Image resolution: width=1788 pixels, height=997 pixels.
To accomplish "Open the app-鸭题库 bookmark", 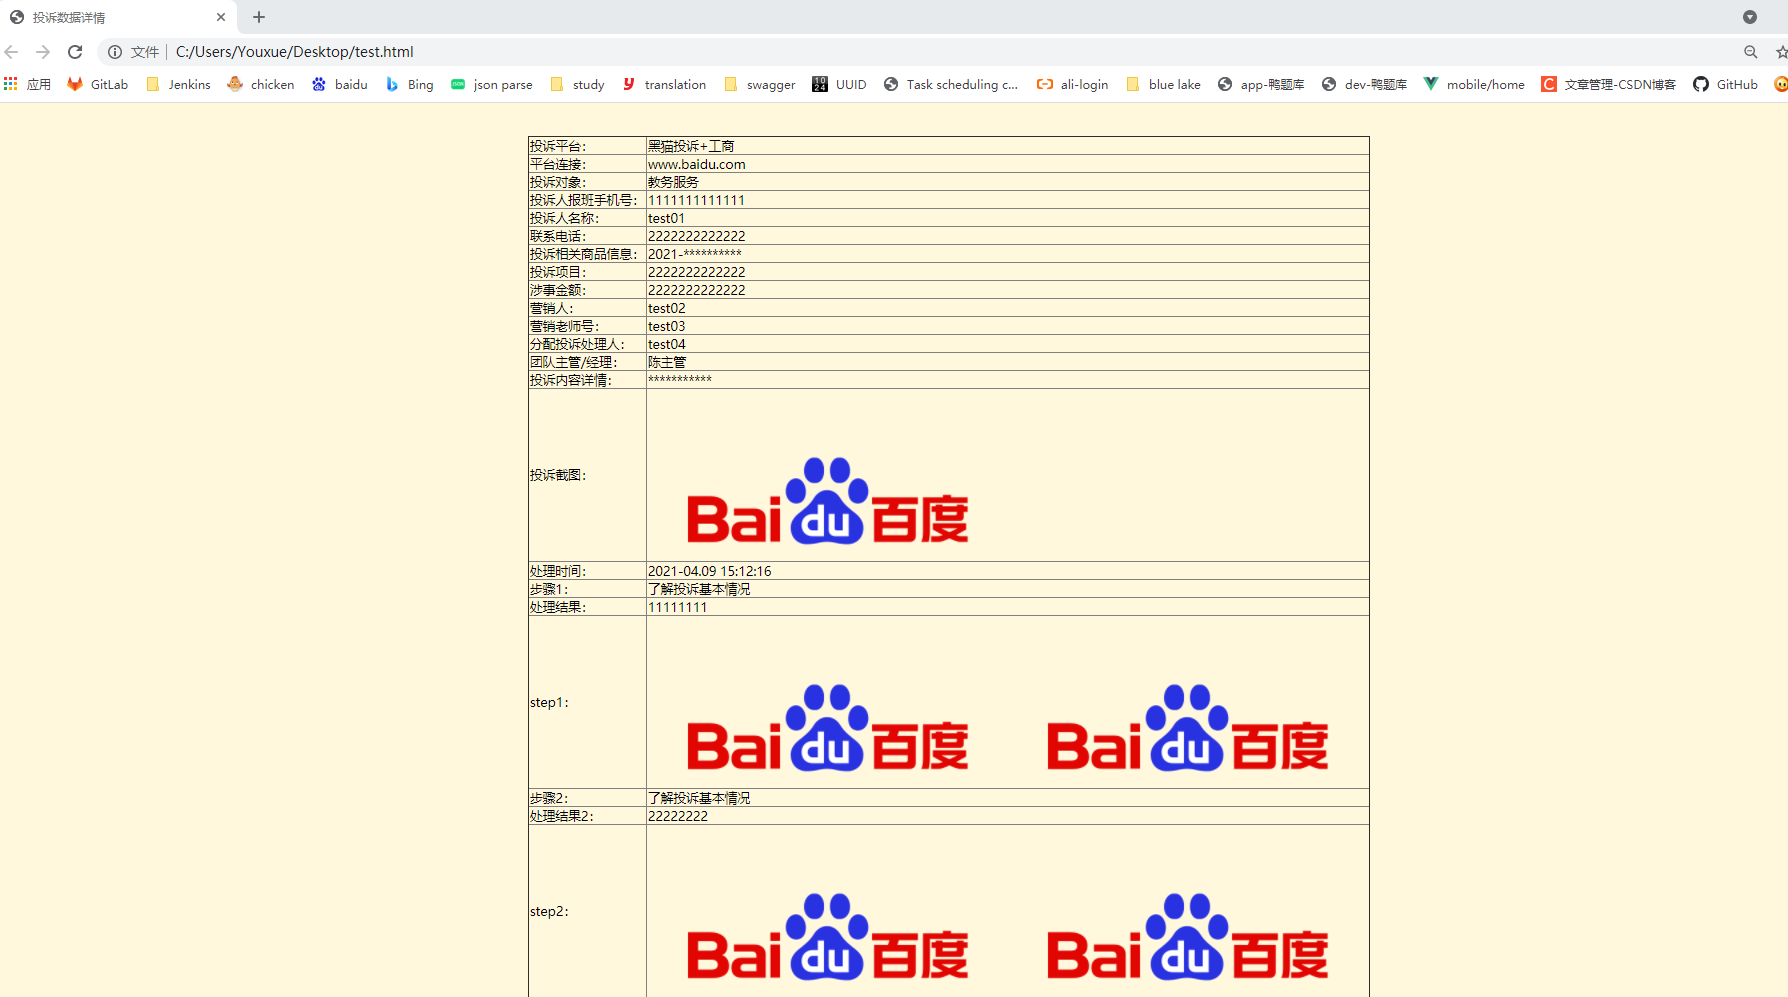I will 1261,85.
